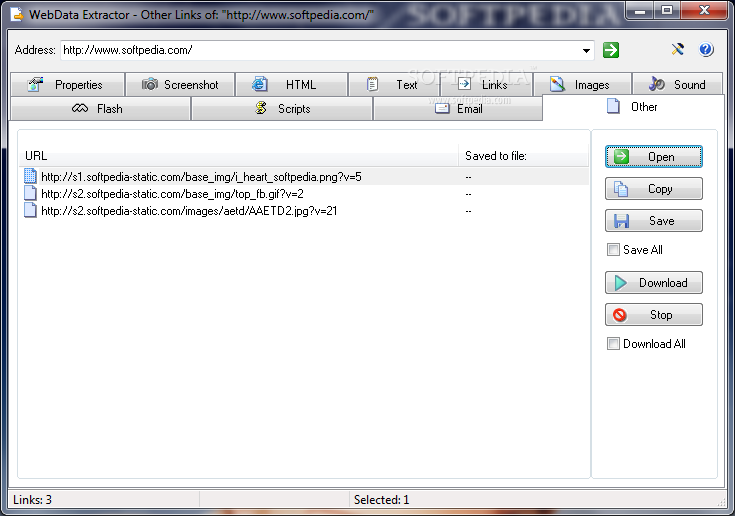Click the Open button
The width and height of the screenshot is (735, 516).
click(x=653, y=157)
